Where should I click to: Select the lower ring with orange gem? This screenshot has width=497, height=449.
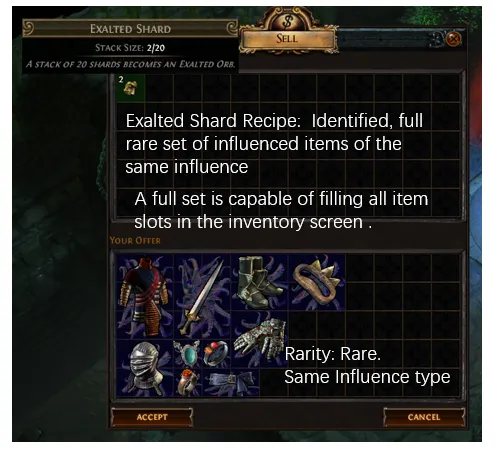(x=188, y=382)
